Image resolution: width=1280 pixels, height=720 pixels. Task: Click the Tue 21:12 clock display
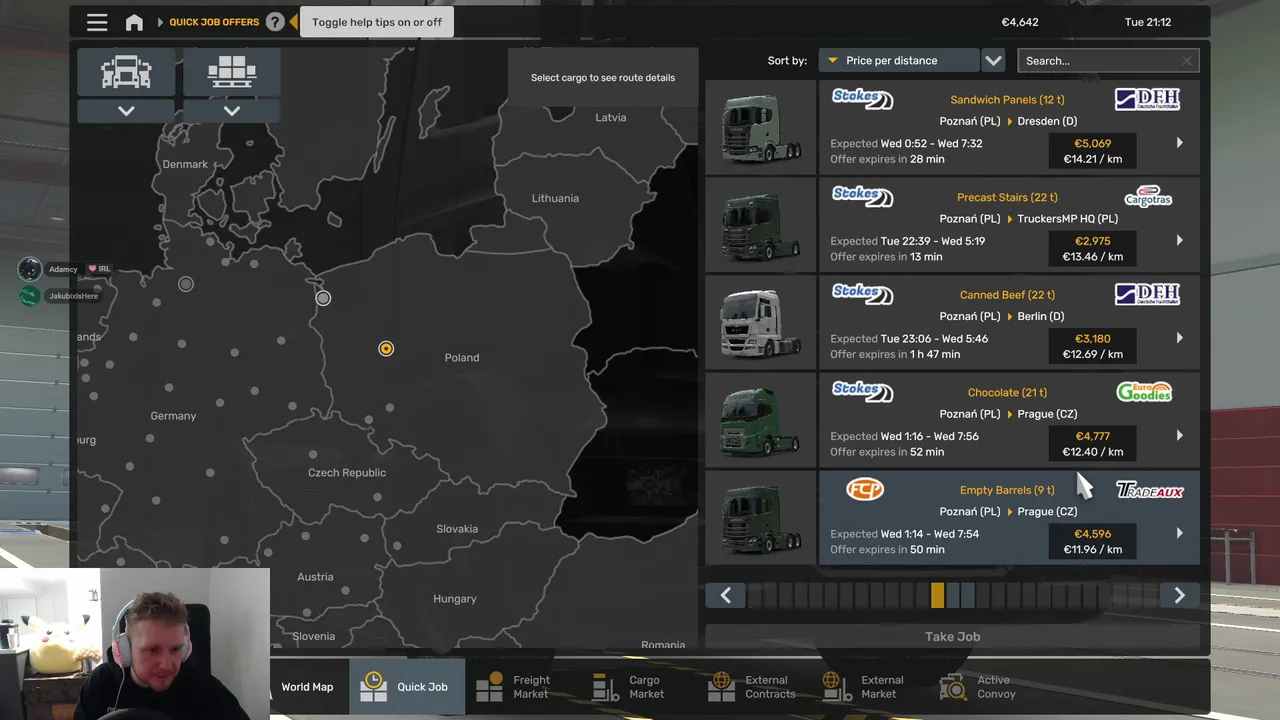(1148, 22)
